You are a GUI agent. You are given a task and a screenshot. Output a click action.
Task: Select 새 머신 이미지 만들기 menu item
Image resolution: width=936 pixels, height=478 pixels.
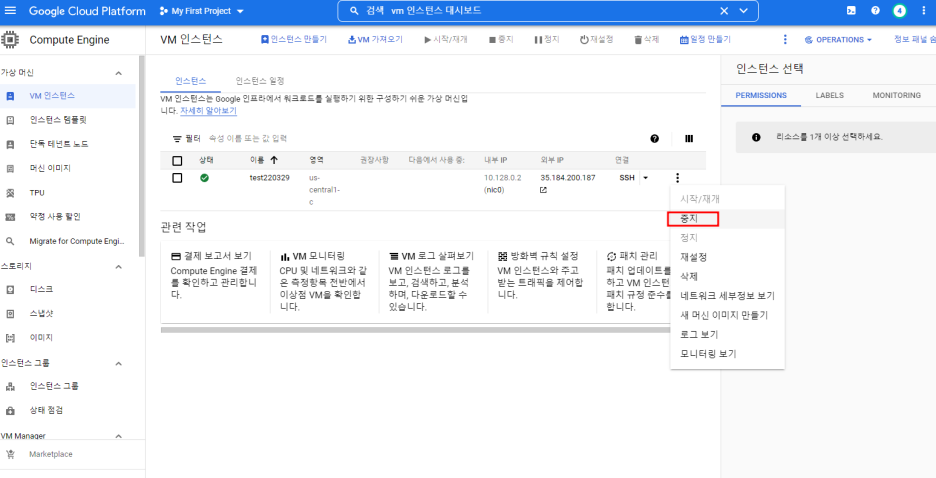pos(728,315)
